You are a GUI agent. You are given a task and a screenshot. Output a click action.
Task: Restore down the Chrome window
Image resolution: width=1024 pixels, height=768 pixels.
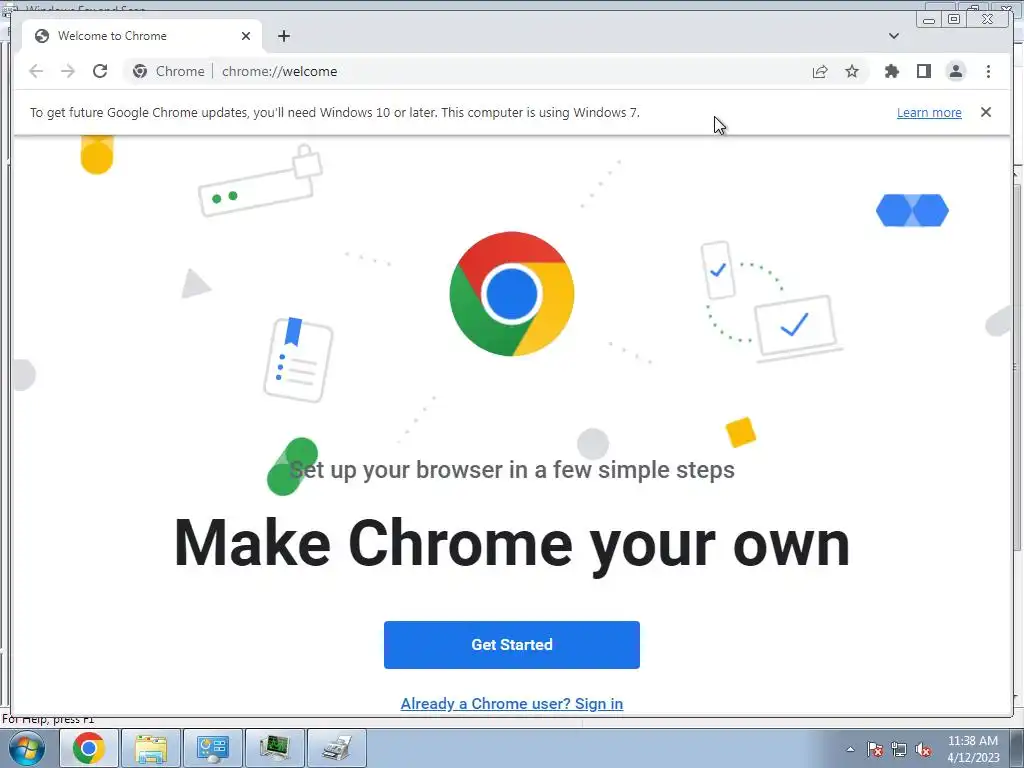[954, 19]
